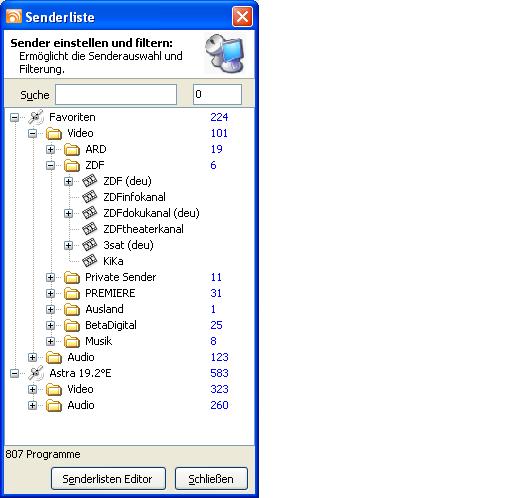Expand the 3sat (deu) channel entry
The image size is (512, 498).
[69, 245]
